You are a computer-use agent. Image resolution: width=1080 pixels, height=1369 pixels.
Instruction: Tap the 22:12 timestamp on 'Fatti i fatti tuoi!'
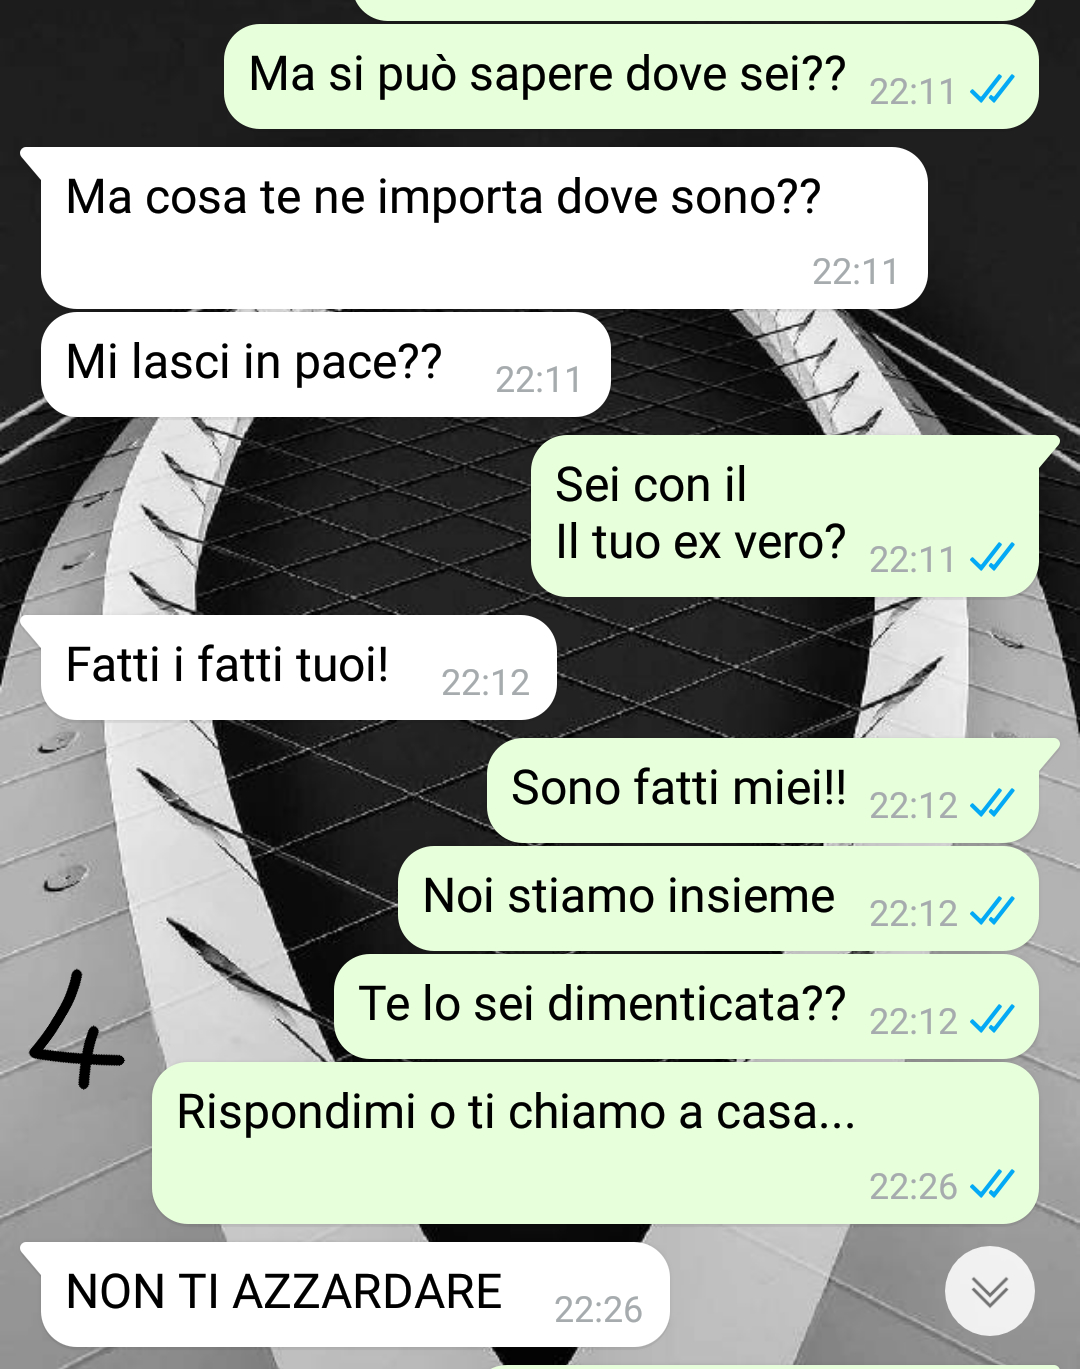[x=485, y=682]
